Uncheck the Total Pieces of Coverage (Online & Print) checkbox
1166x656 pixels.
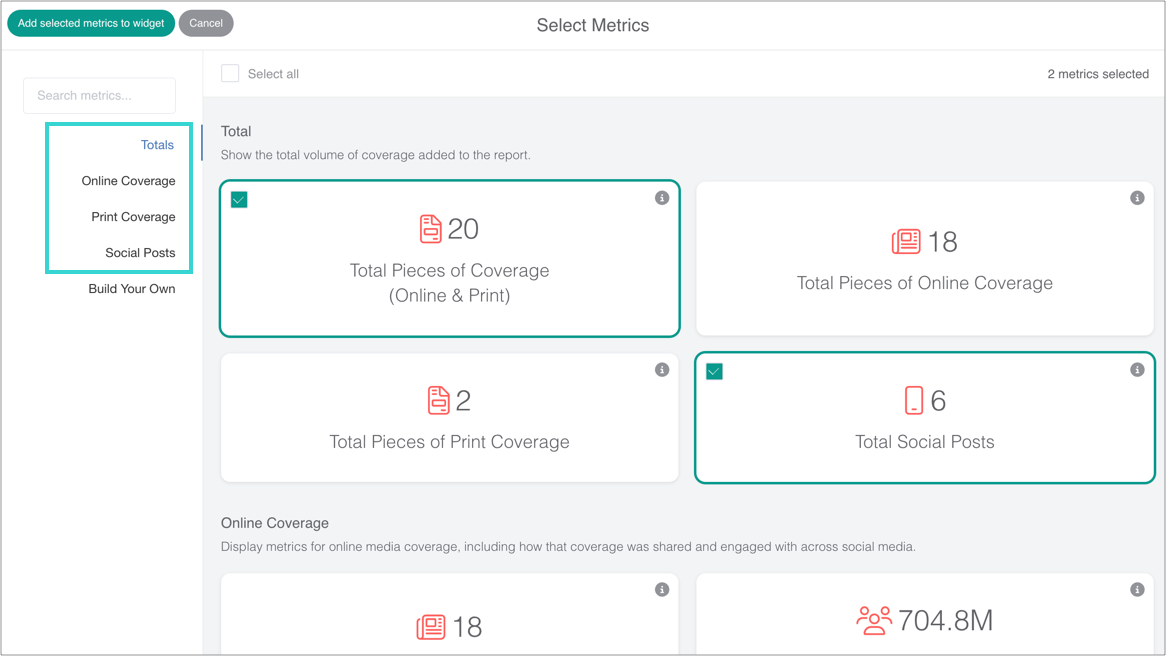coord(239,200)
